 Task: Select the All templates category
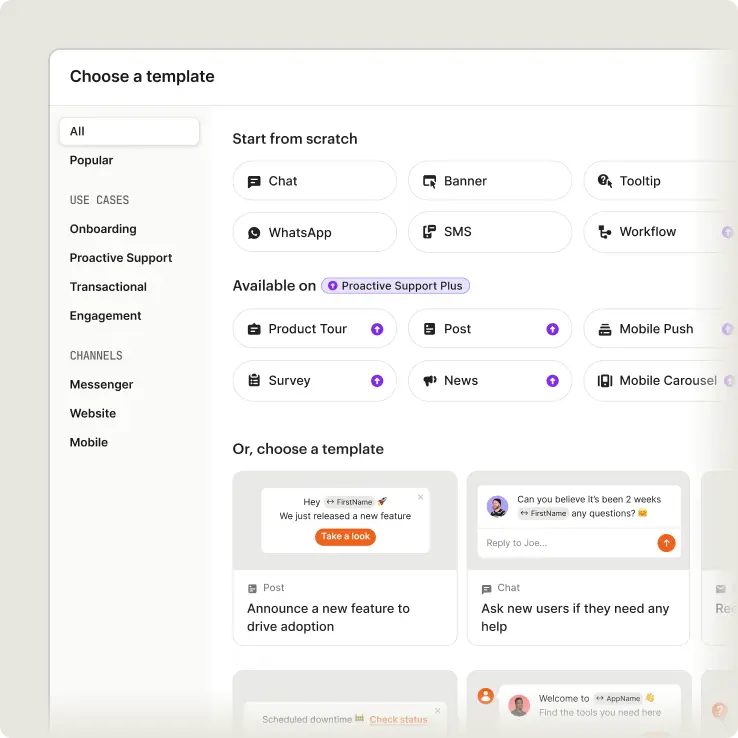click(x=129, y=131)
